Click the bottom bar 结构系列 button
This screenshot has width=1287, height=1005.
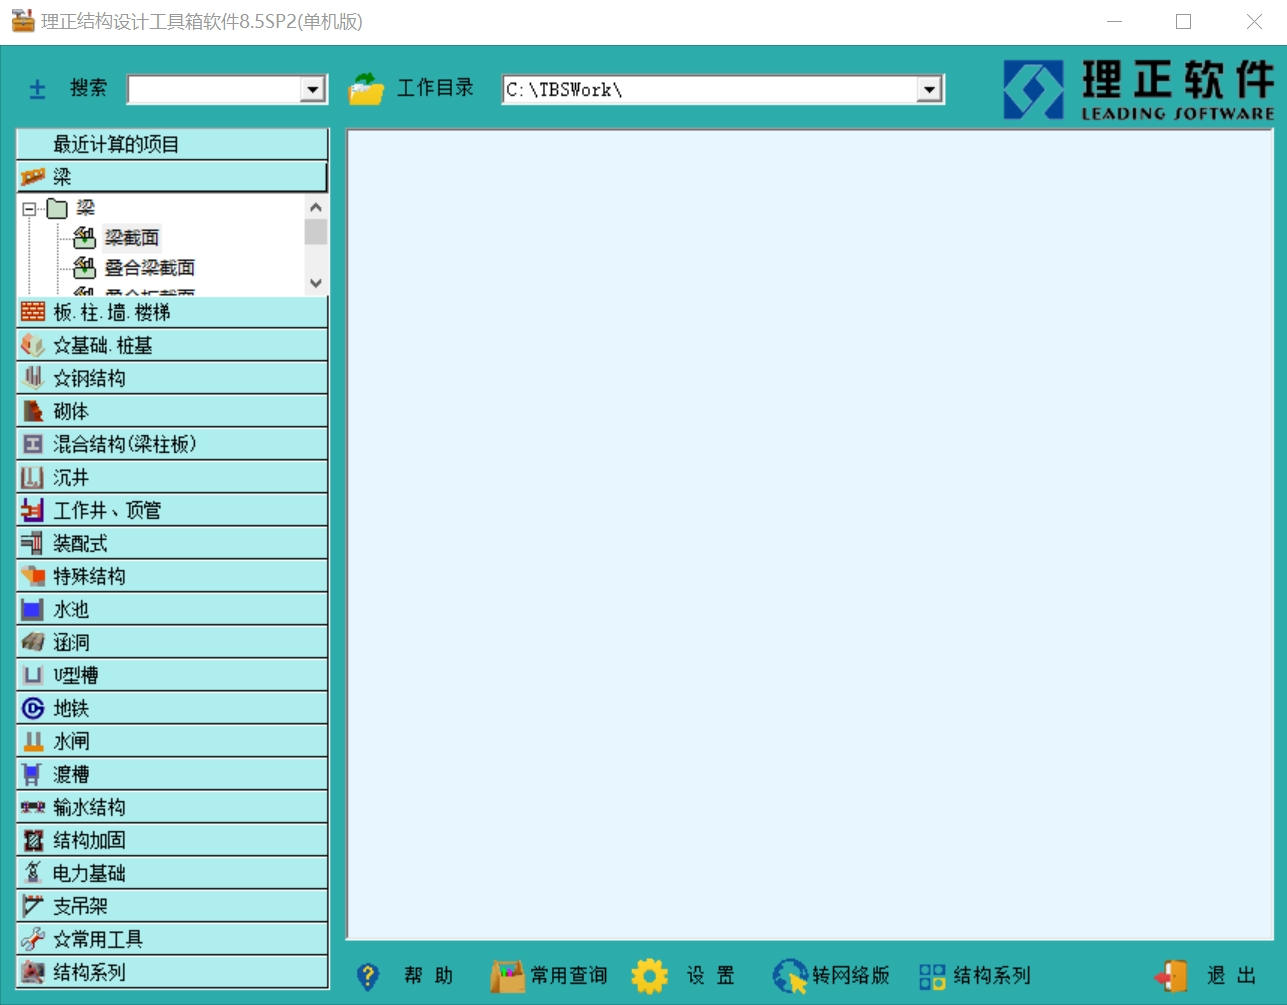[x=974, y=975]
